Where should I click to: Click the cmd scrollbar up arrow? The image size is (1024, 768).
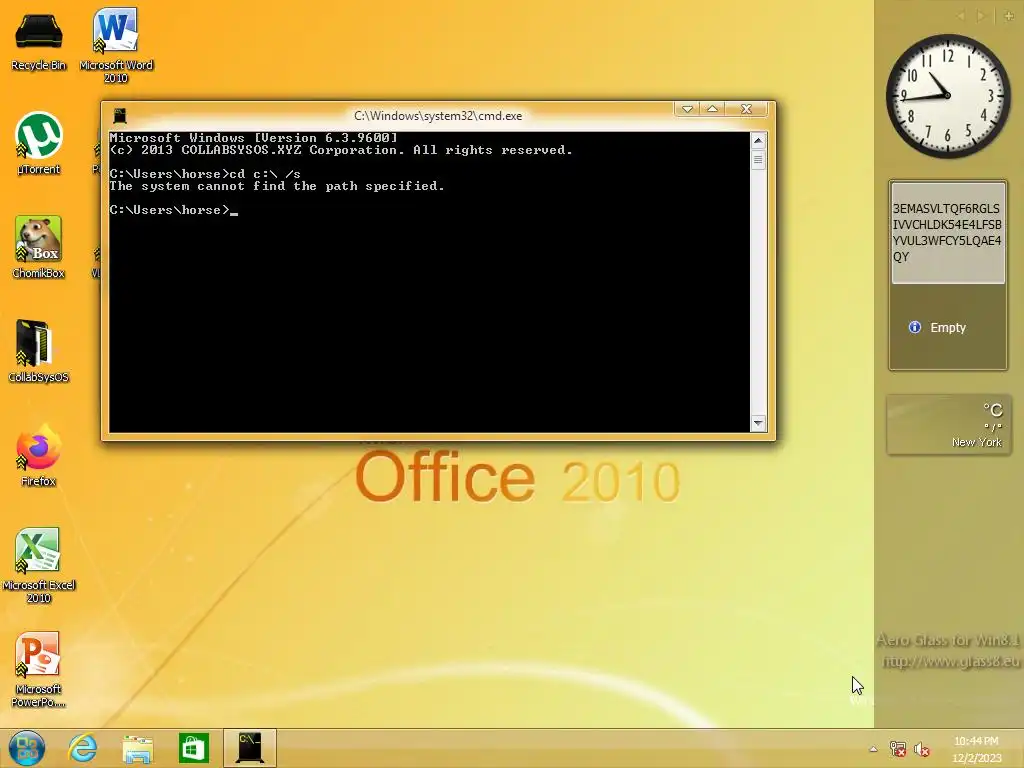click(758, 140)
